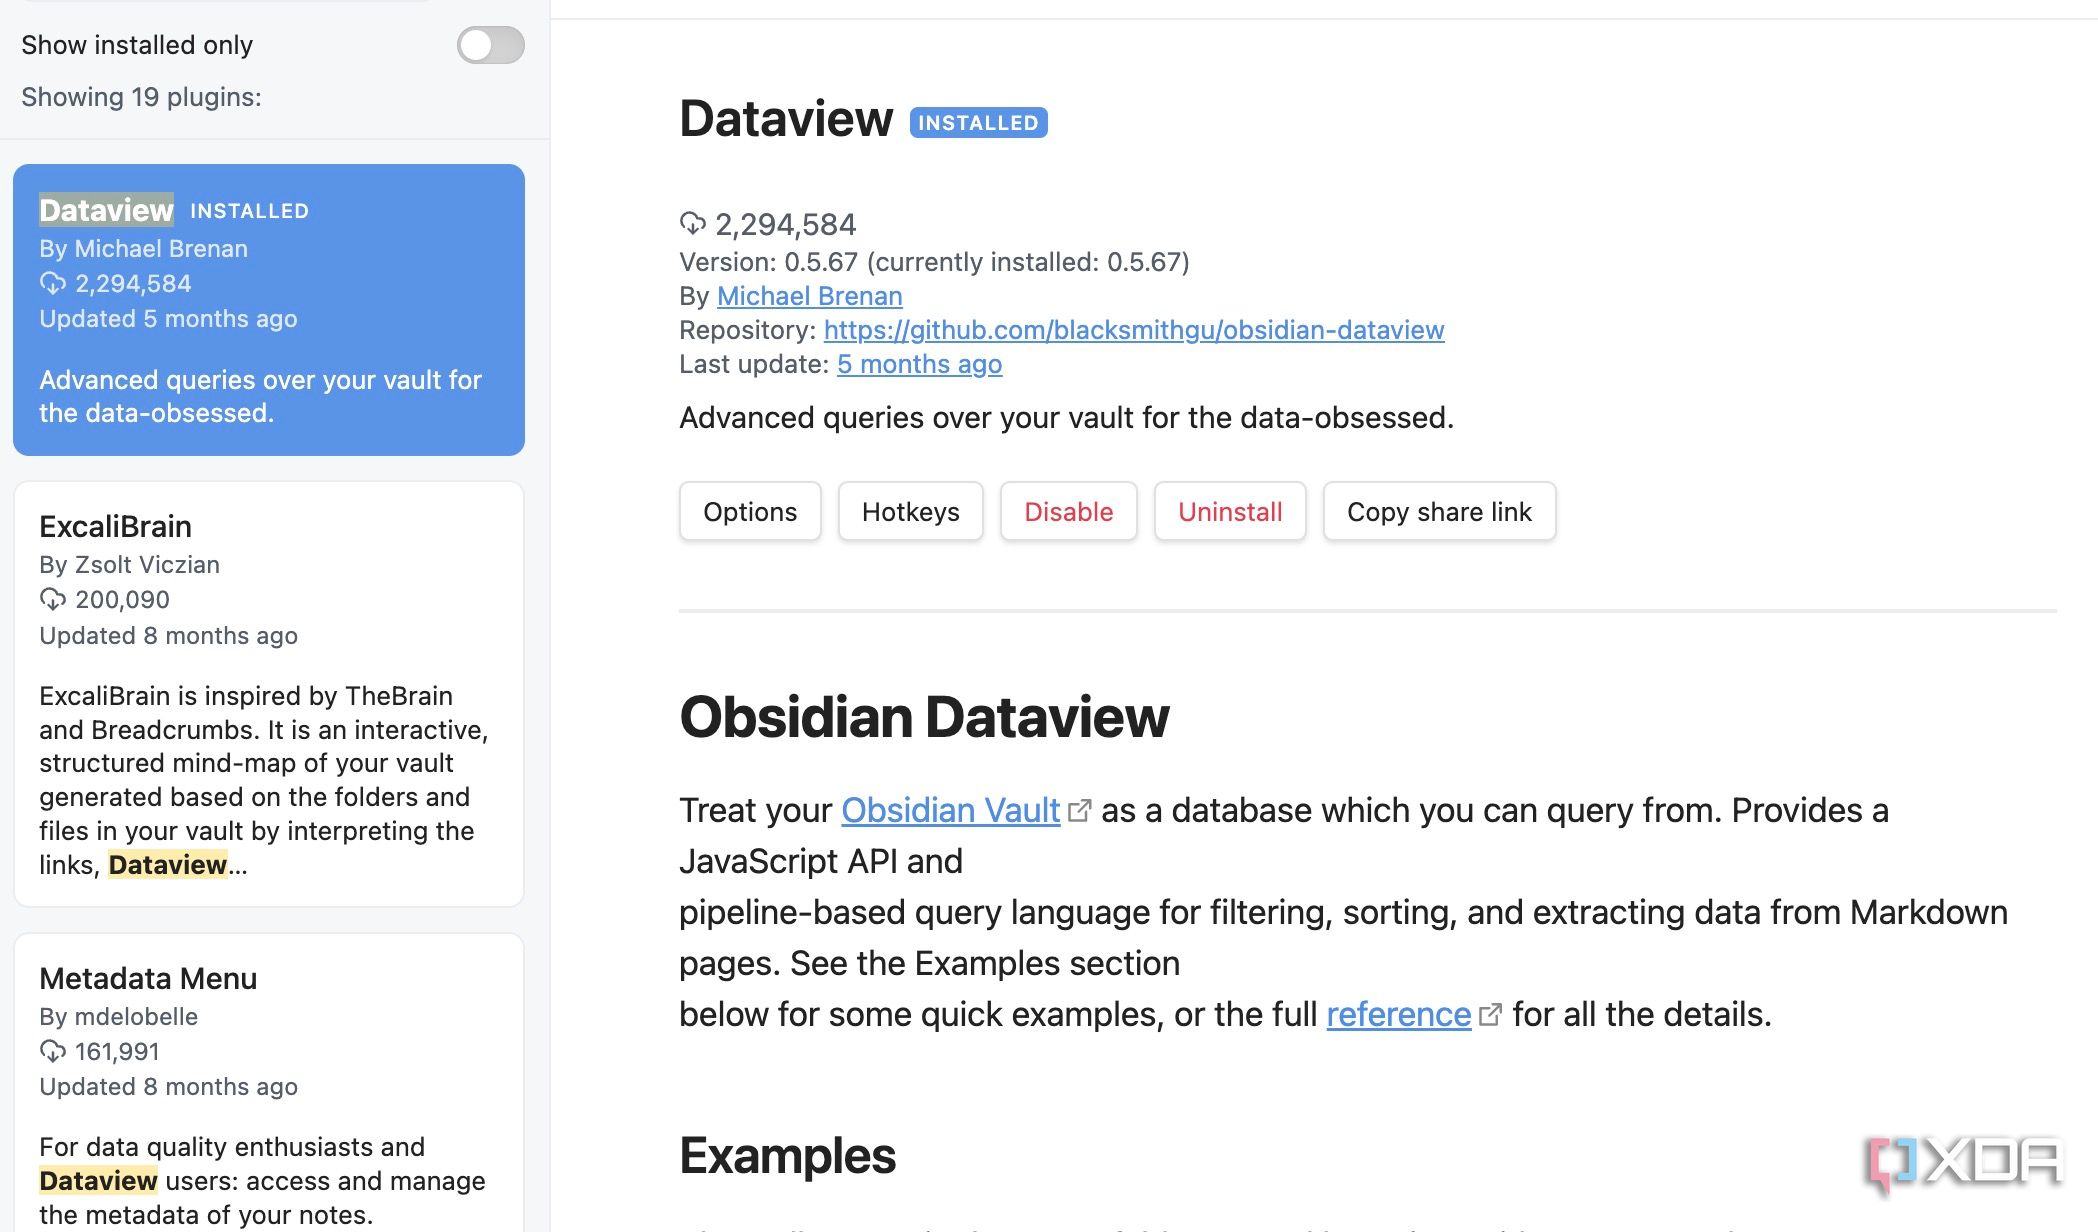Click the download icon on the Metadata Menu card
This screenshot has height=1232, width=2098.
pyautogui.click(x=52, y=1051)
